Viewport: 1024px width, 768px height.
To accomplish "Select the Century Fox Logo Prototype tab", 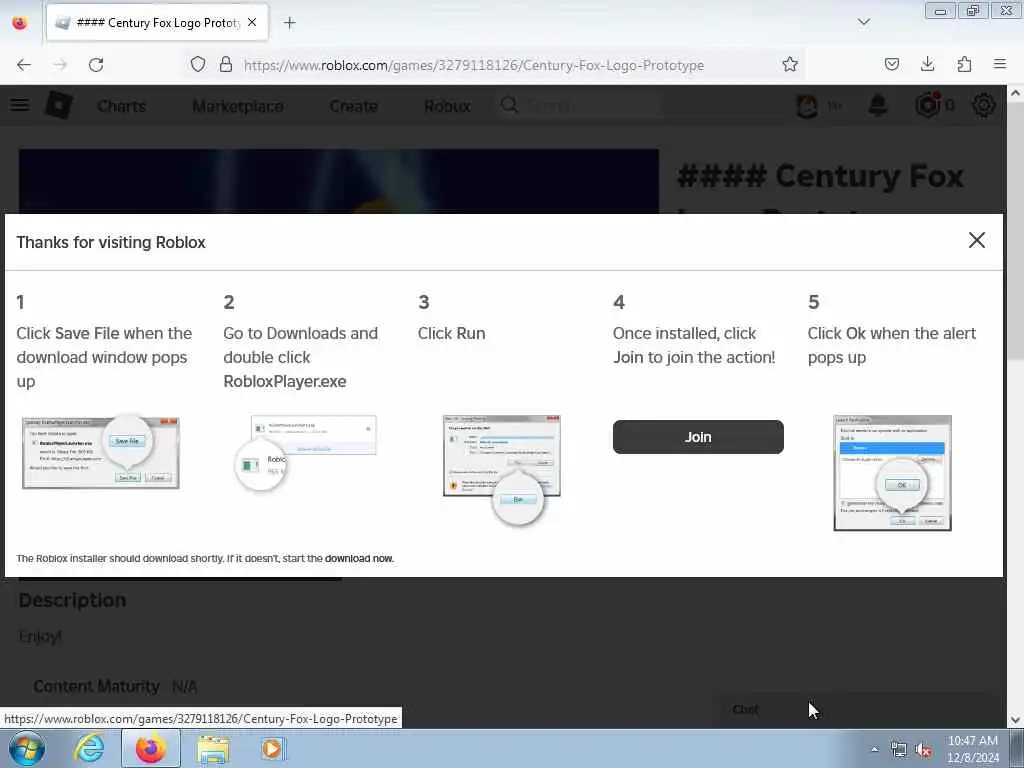I will 157,22.
